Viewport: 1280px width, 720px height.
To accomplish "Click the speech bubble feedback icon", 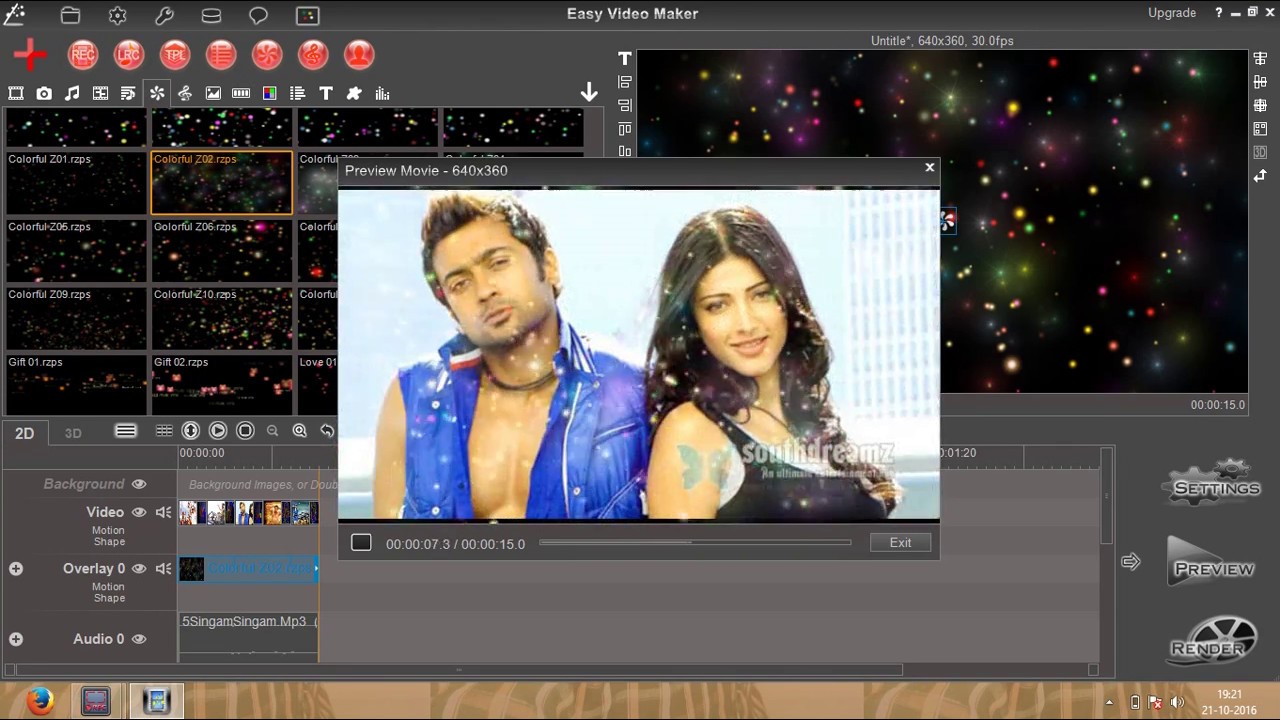I will click(x=258, y=15).
